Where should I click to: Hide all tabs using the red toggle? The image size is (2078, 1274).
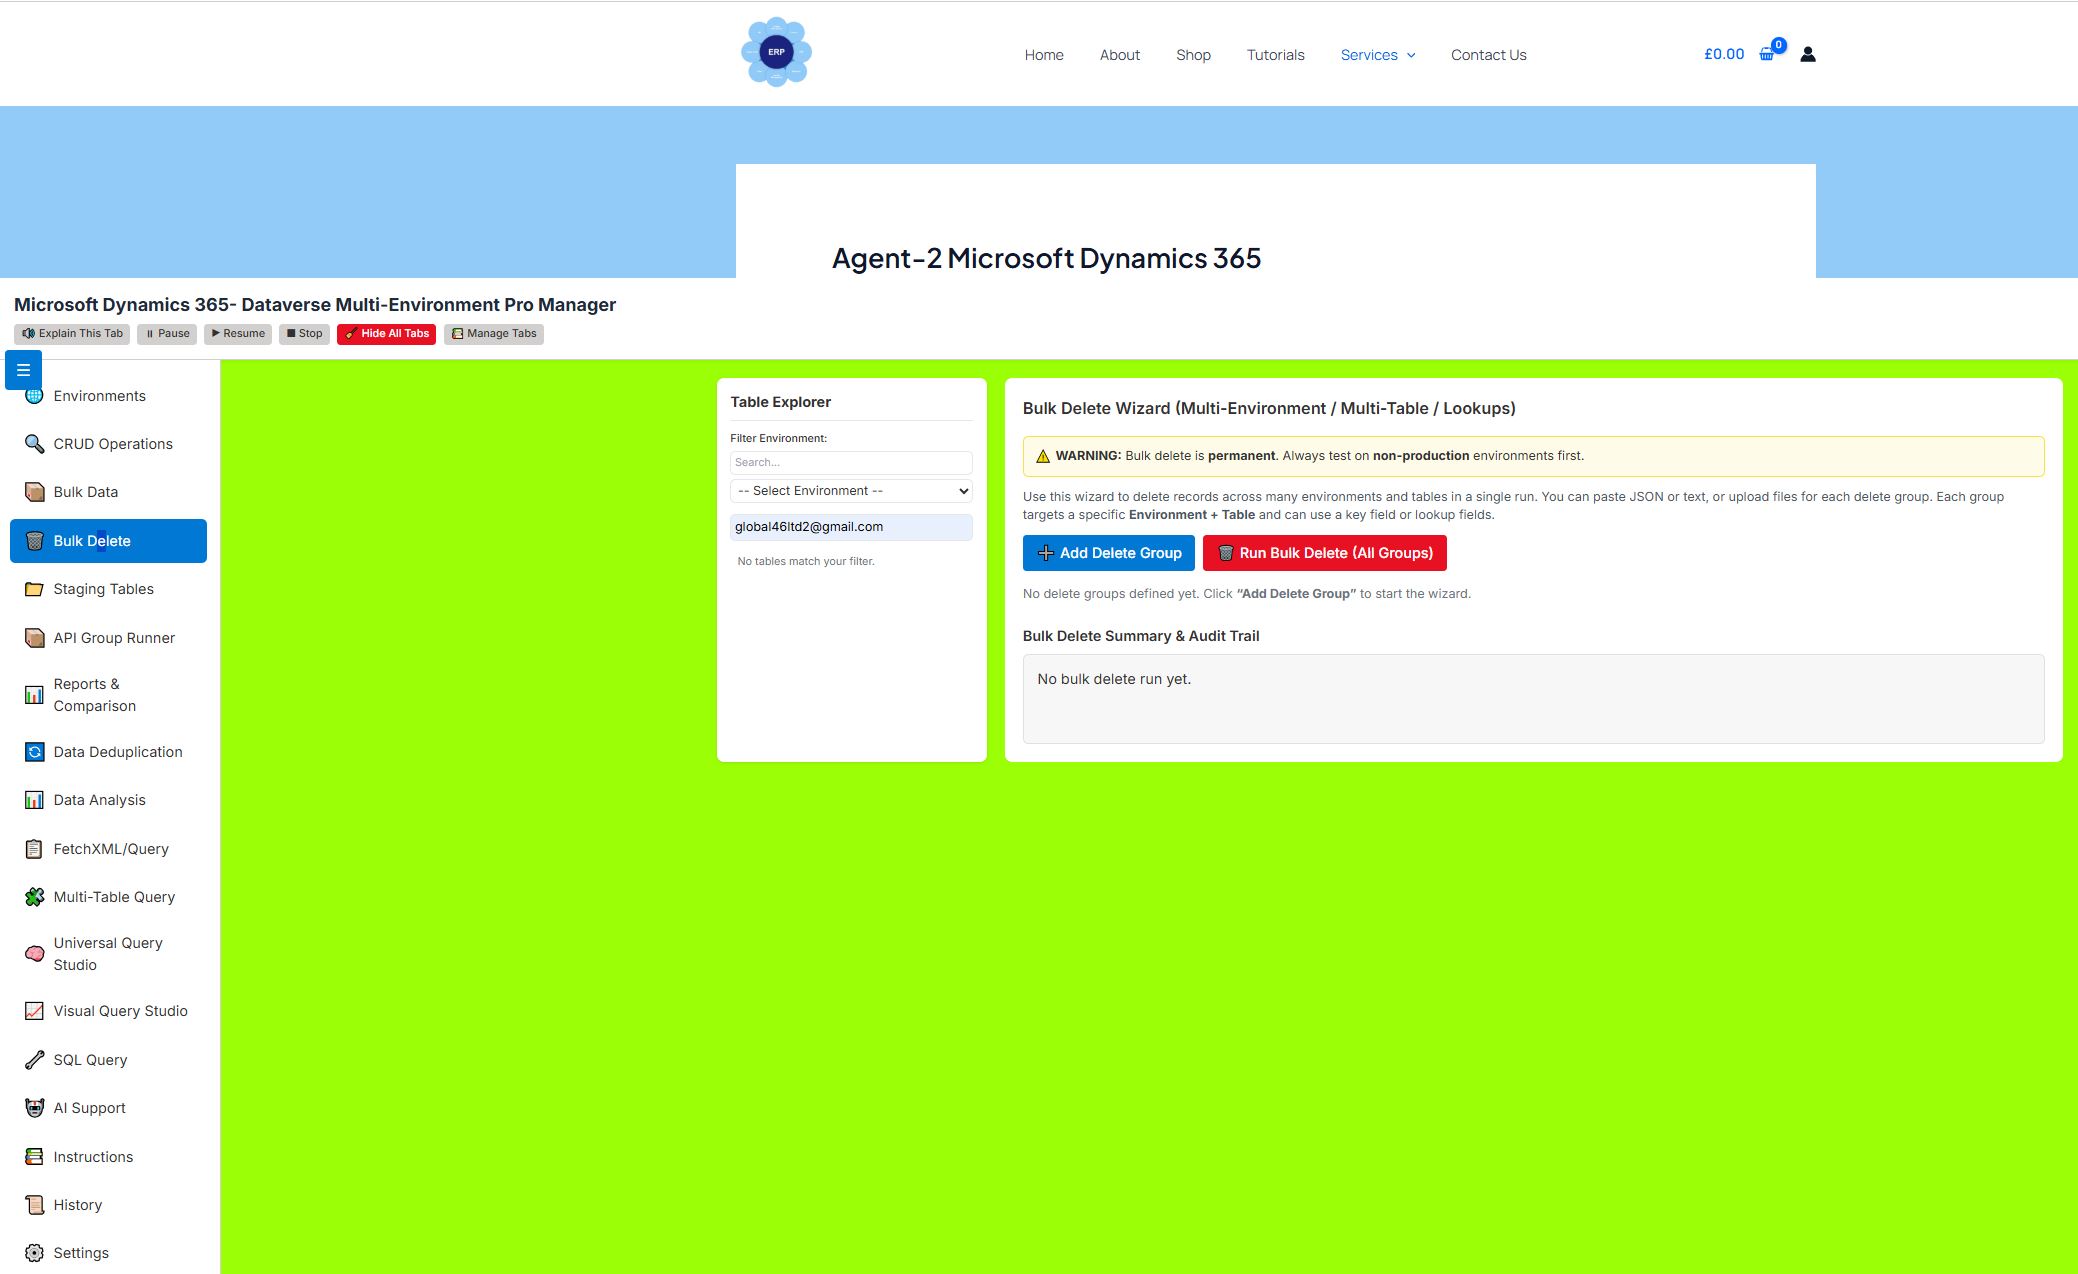click(x=386, y=333)
